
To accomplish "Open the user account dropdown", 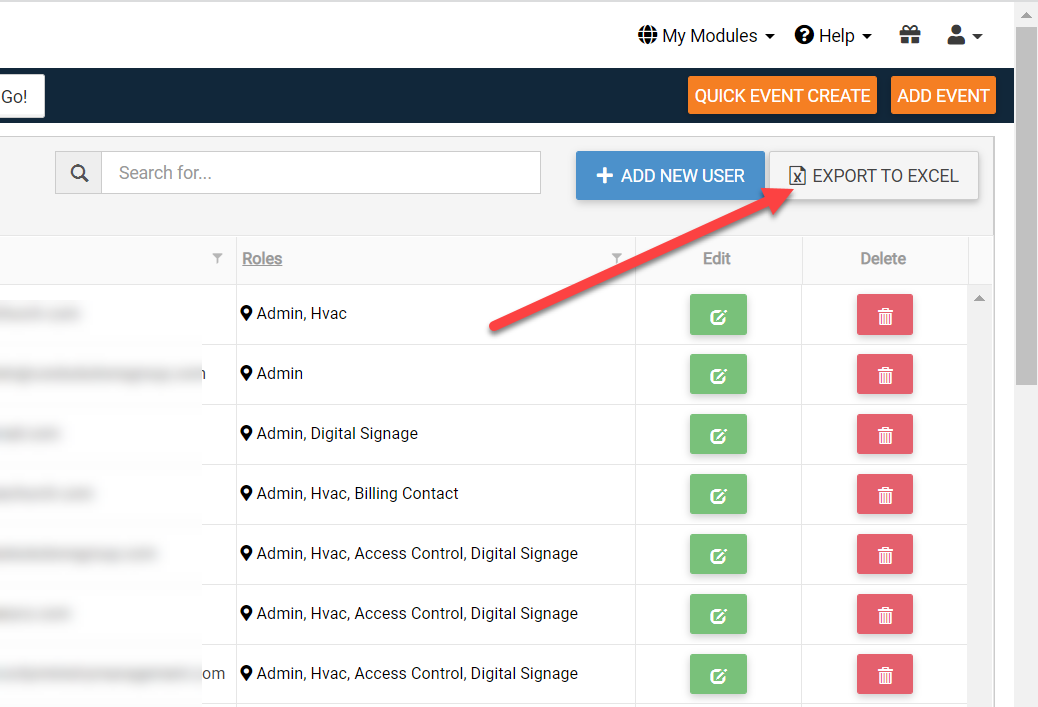I will pos(964,36).
